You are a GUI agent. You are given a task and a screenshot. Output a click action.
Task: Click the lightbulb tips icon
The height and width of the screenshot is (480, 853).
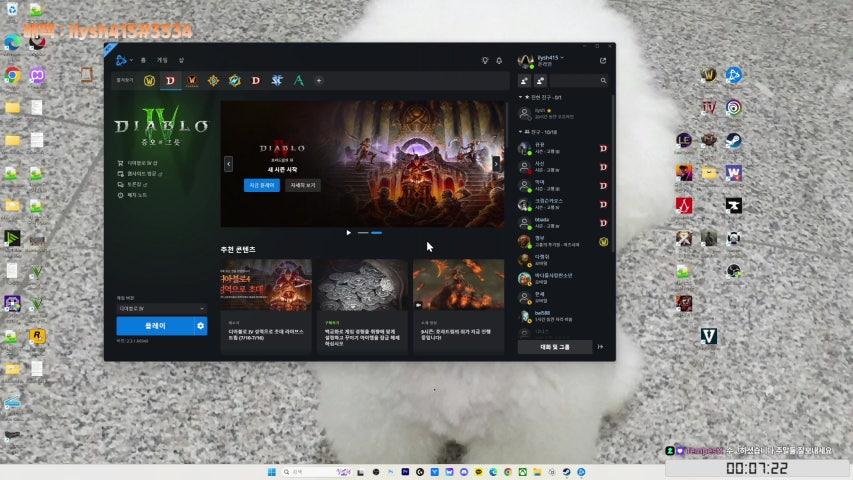point(485,60)
